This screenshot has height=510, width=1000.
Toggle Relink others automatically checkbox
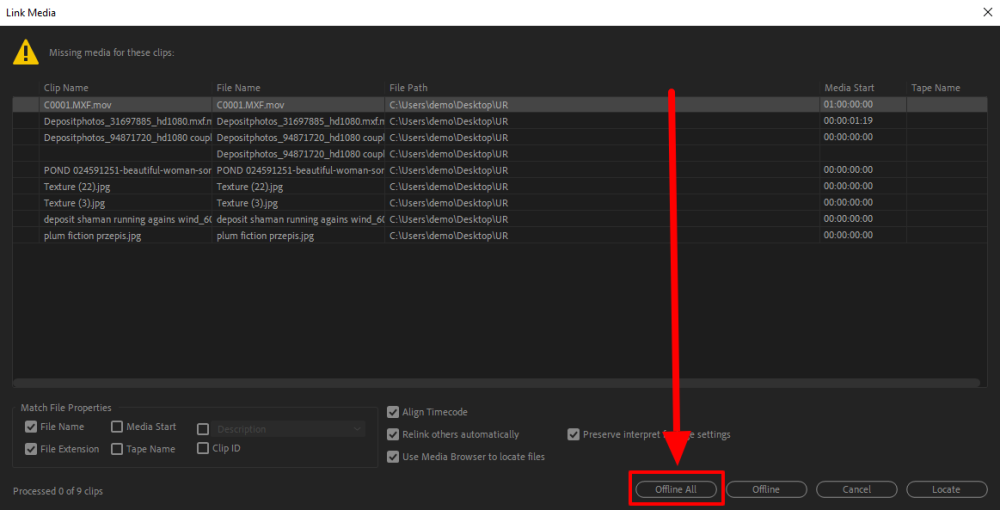(x=393, y=435)
